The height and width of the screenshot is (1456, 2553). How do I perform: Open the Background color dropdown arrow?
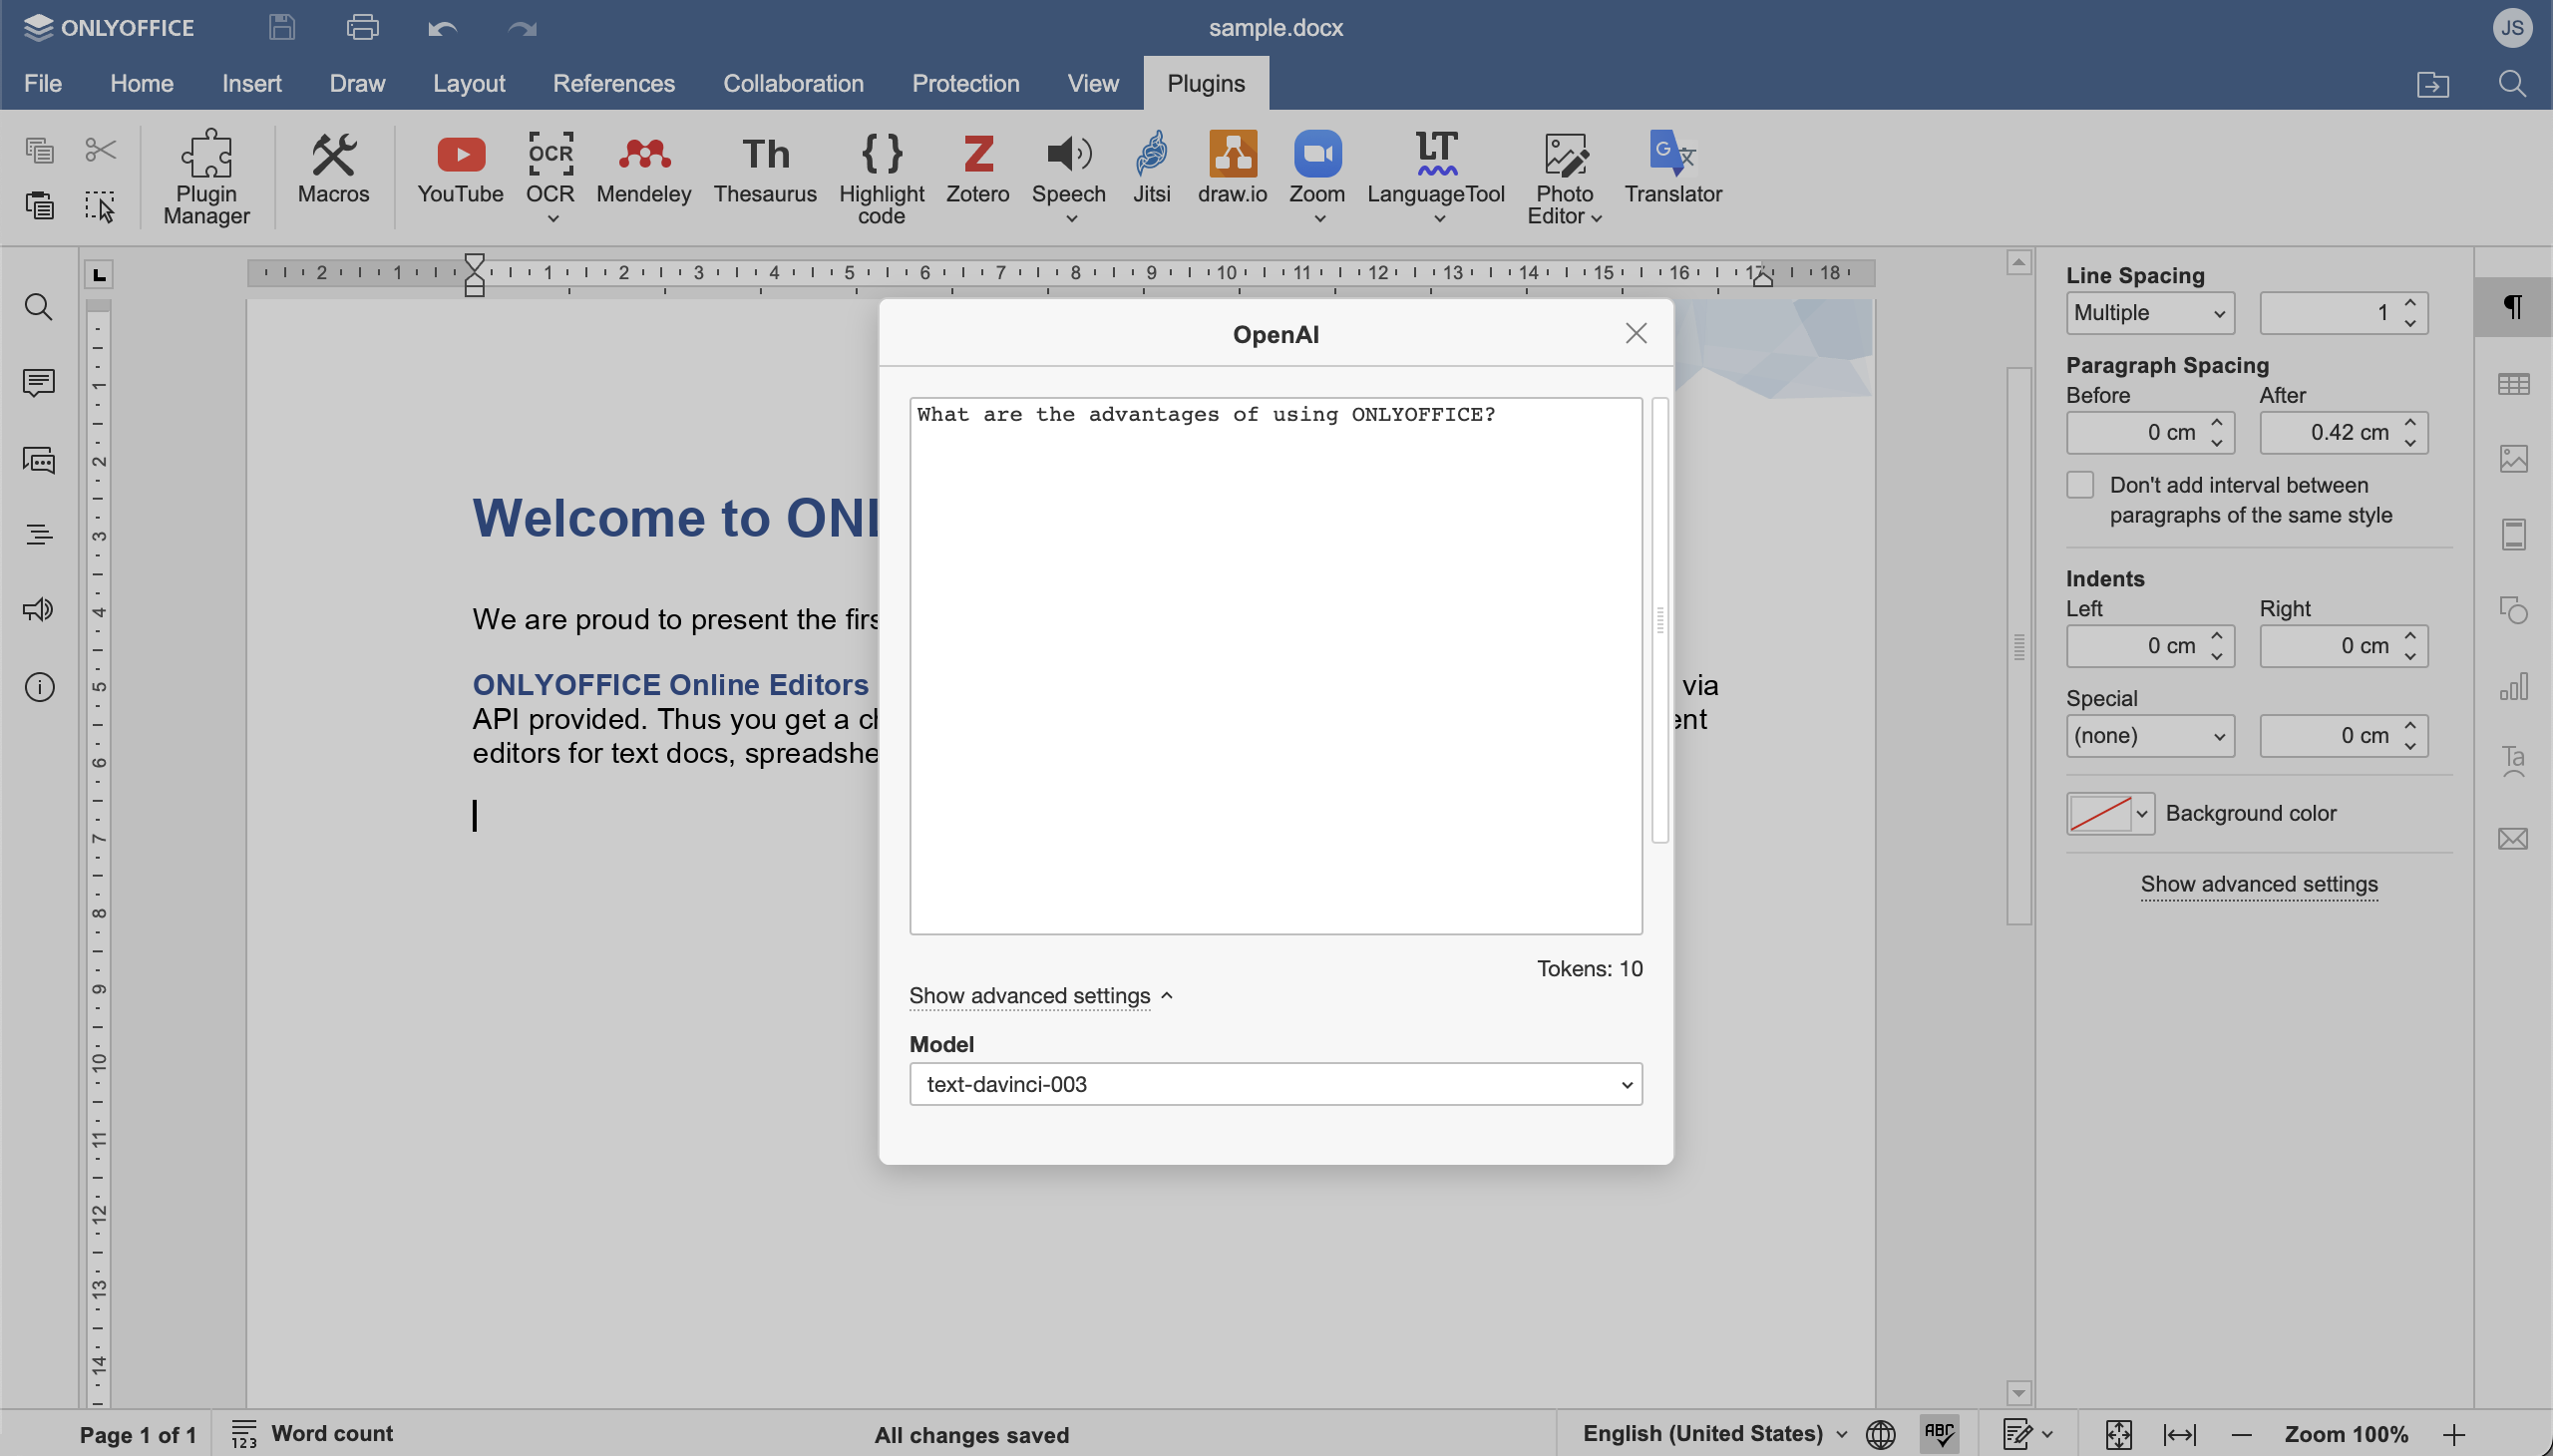(2141, 814)
